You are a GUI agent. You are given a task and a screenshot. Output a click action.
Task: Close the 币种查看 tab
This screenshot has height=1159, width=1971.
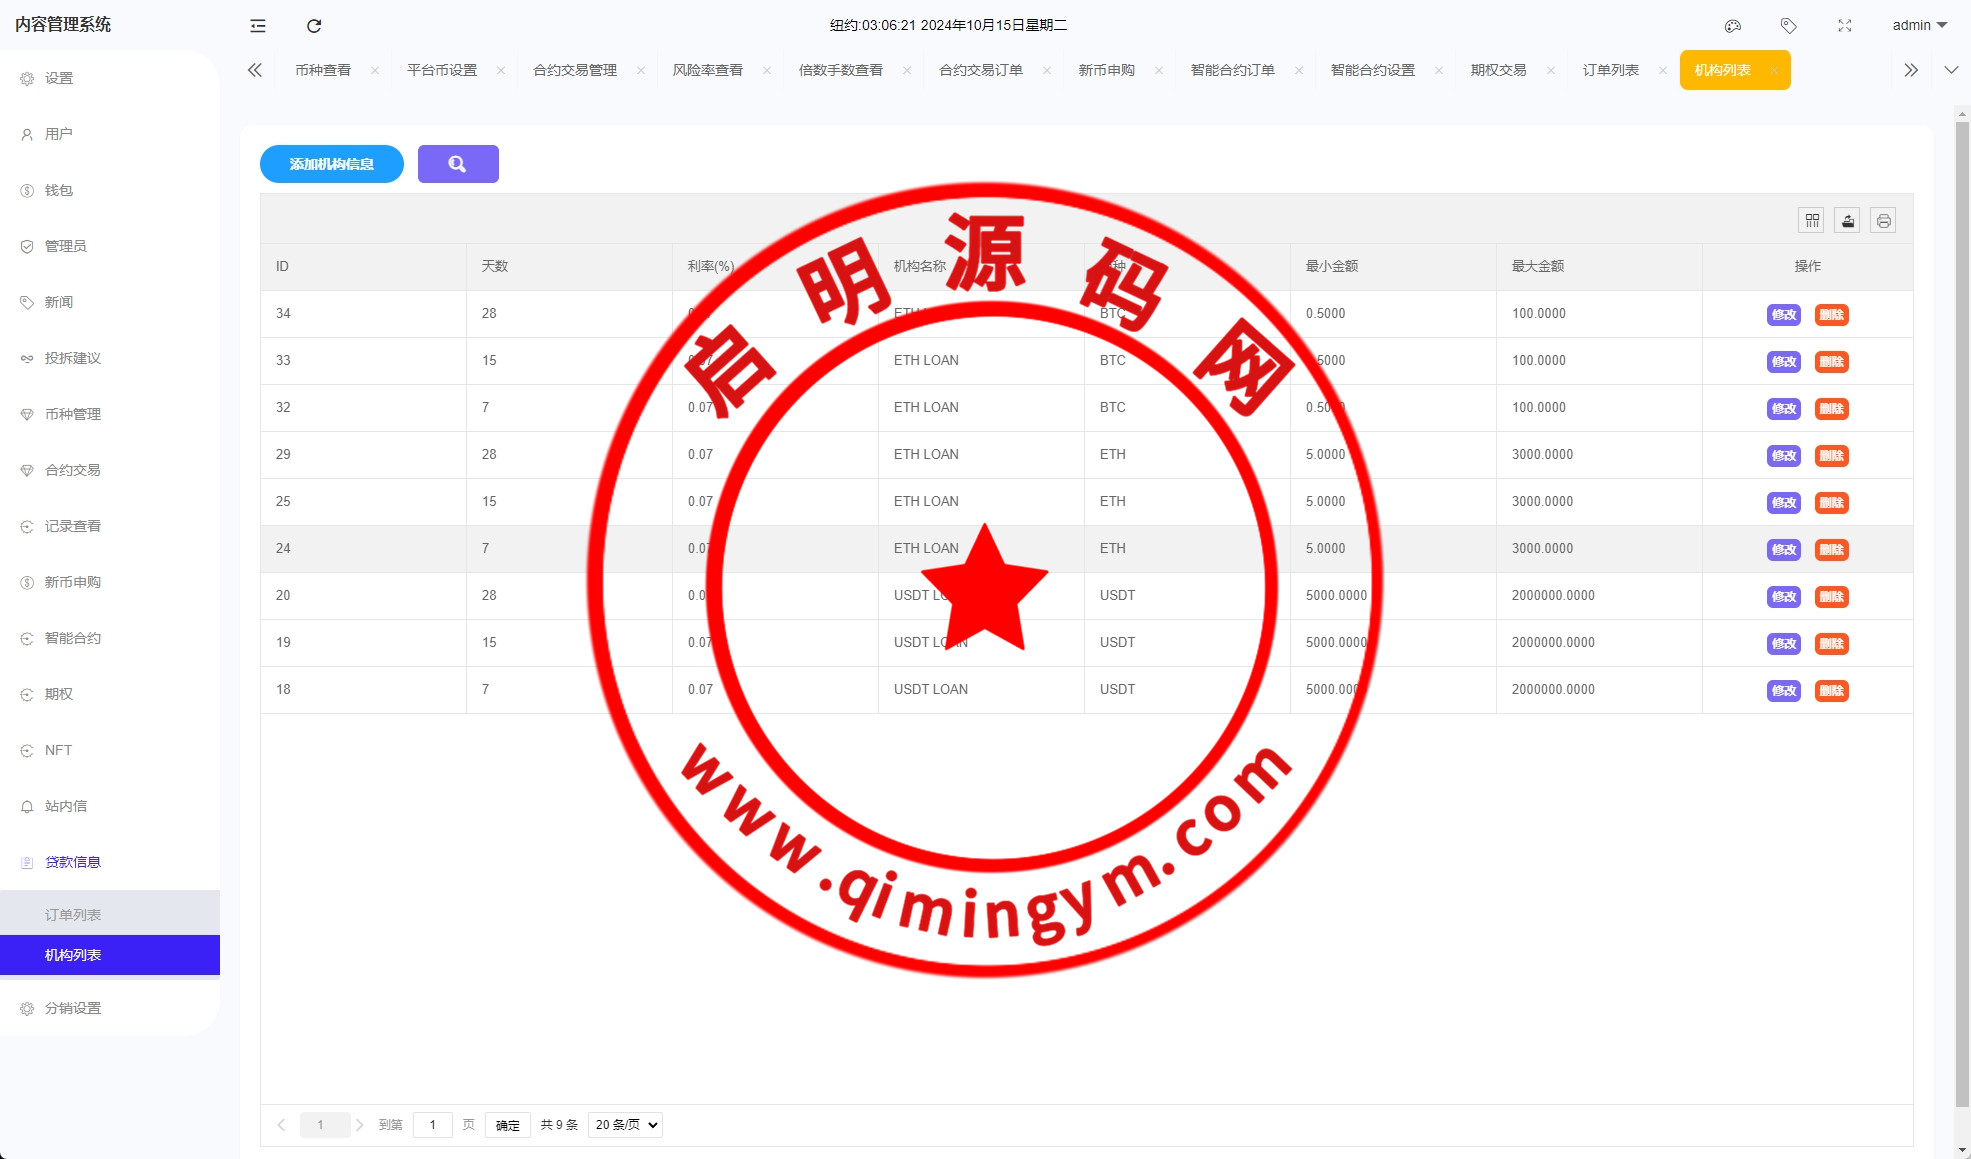click(x=375, y=70)
